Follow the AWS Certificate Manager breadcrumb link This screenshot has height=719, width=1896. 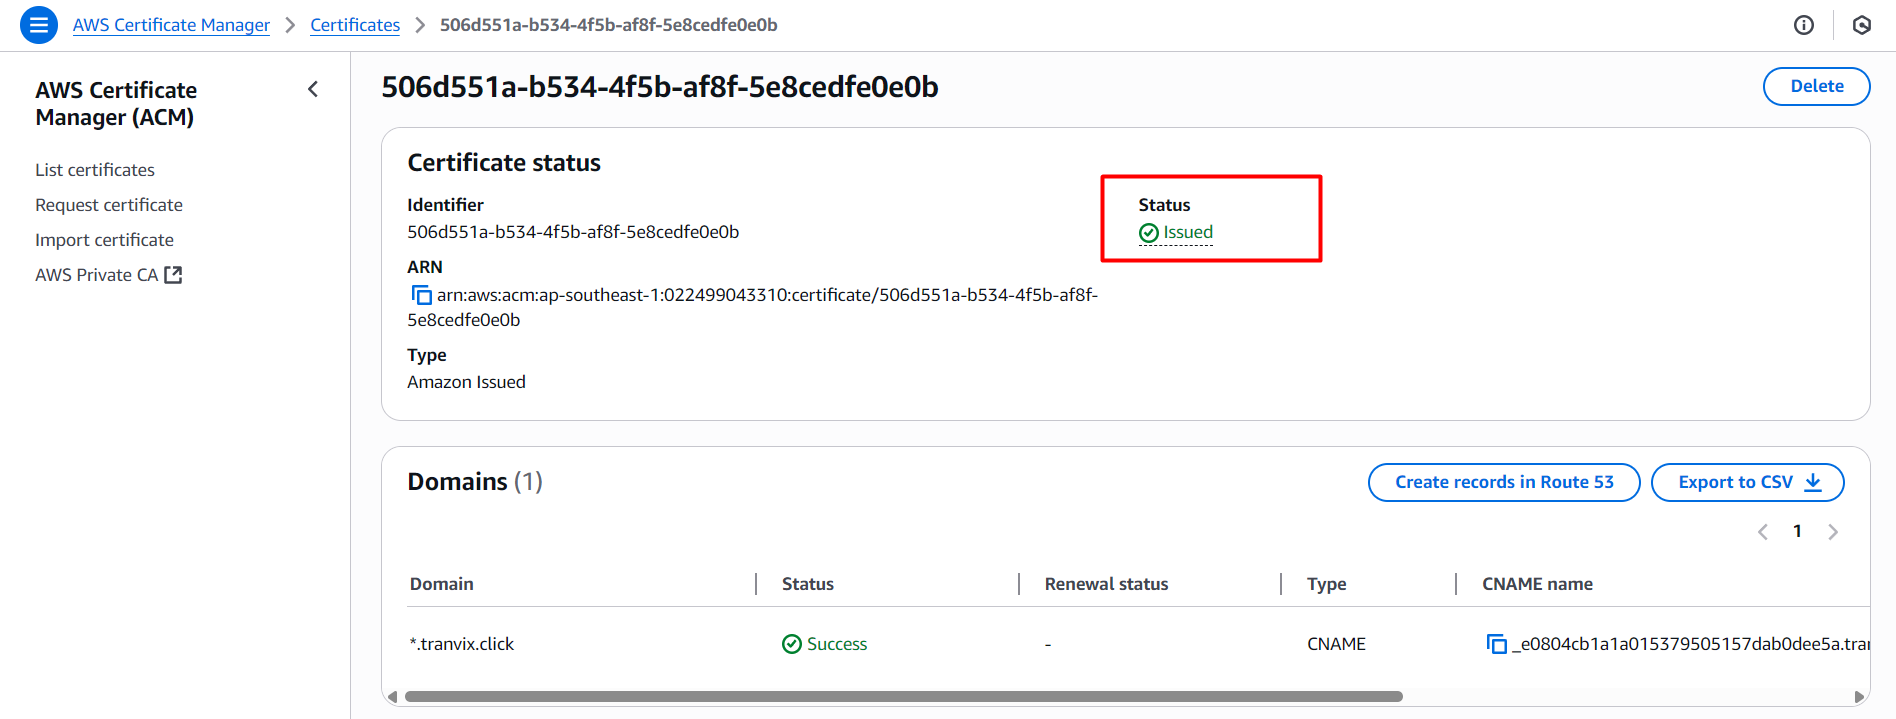[171, 25]
